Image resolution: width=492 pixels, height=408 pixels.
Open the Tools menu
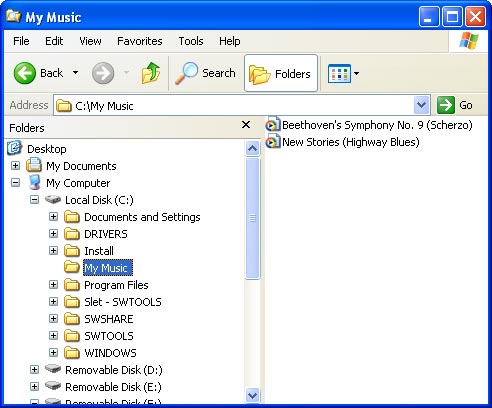(x=191, y=41)
